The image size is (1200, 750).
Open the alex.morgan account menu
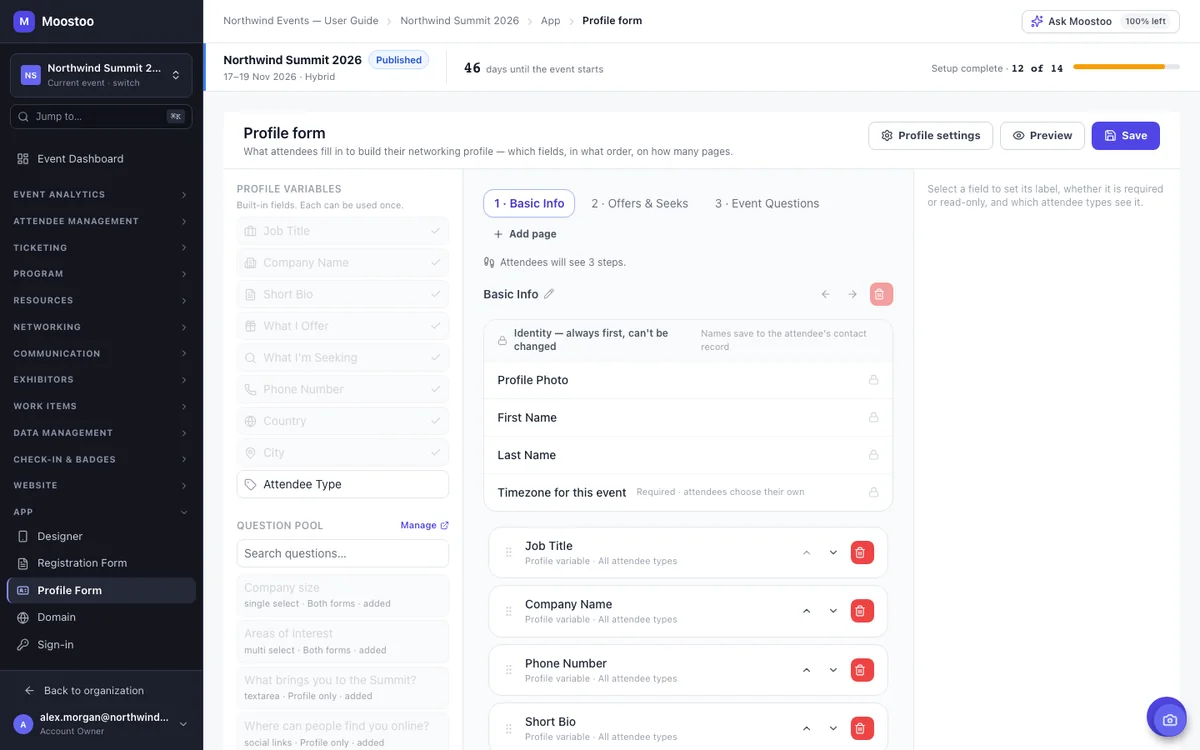click(101, 724)
